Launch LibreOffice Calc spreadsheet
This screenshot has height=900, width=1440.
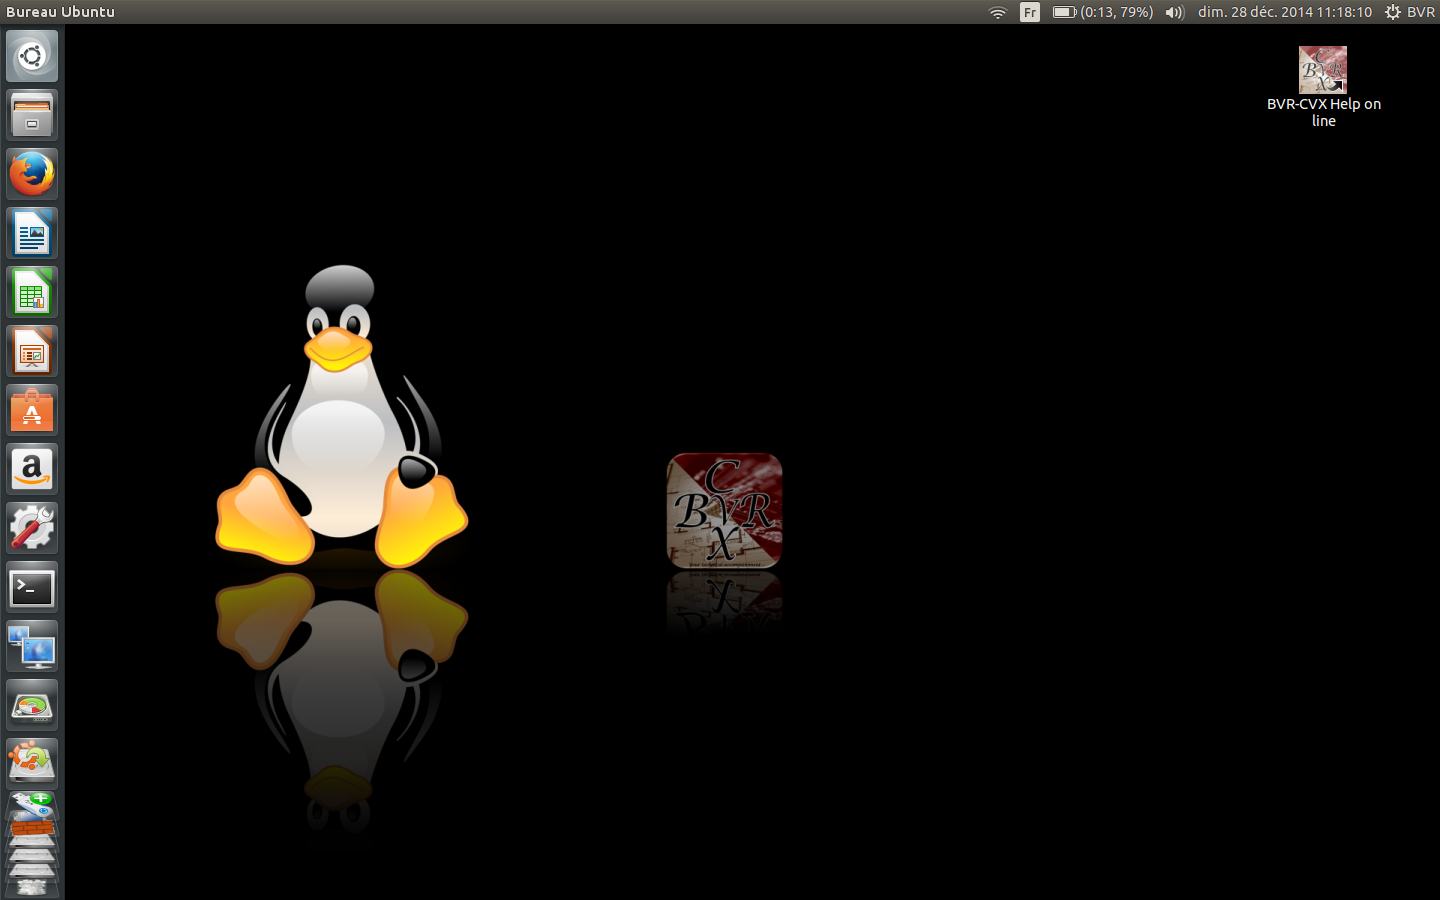[32, 293]
